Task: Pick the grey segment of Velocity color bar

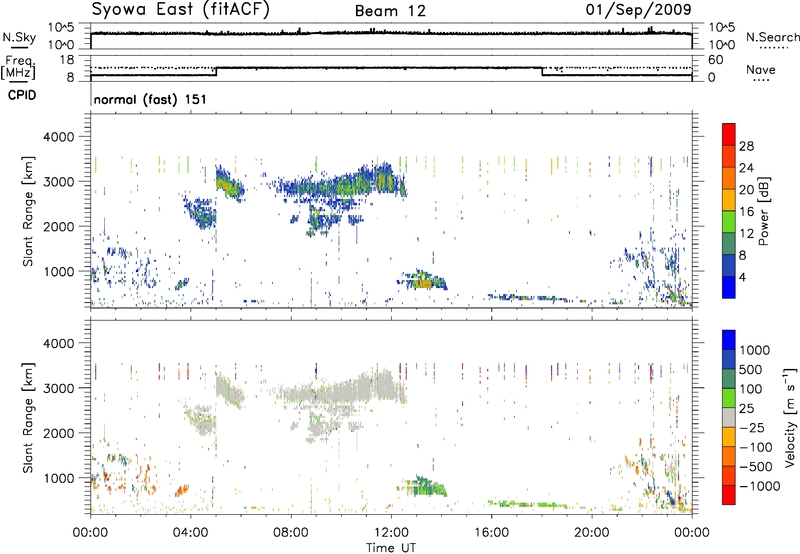Action: [x=729, y=418]
